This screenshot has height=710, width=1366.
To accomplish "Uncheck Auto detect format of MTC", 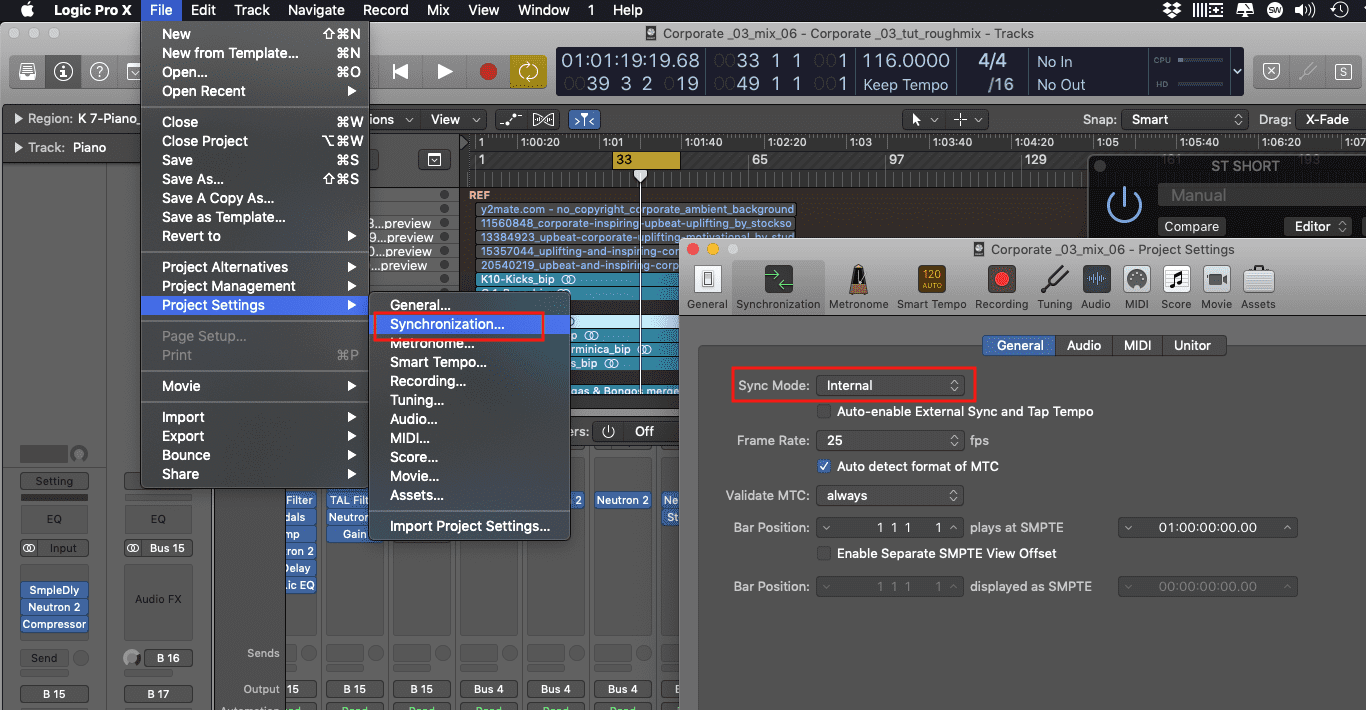I will pos(824,466).
